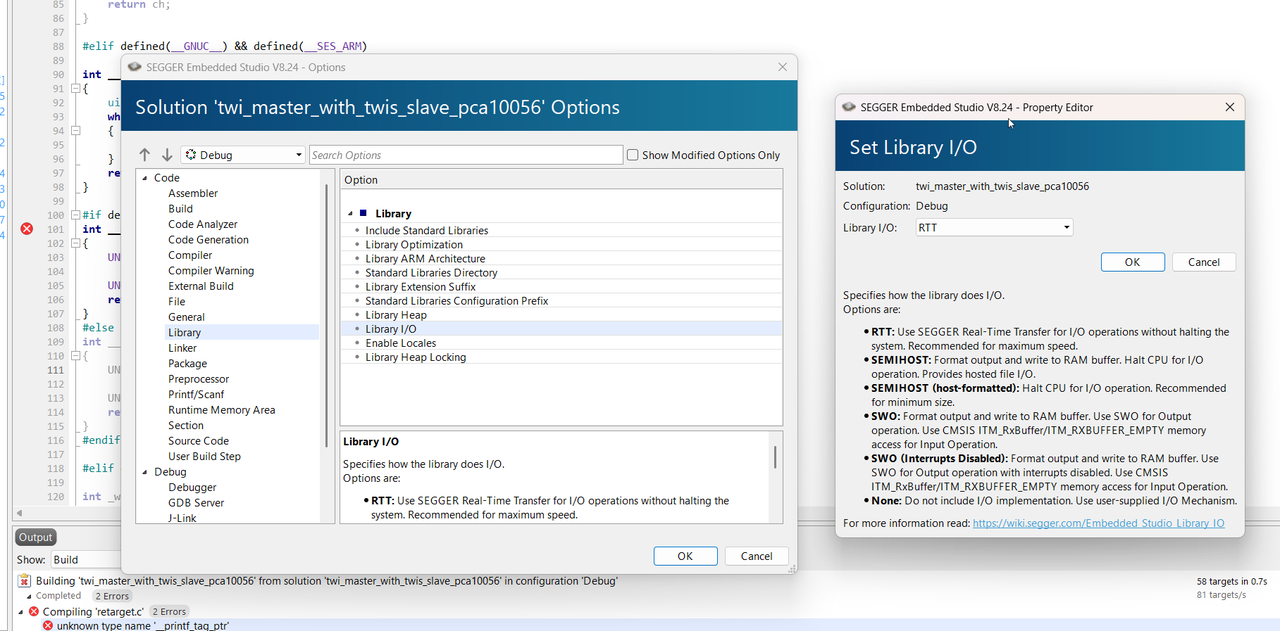1280x631 pixels.
Task: Collapse the Library option group
Action: pos(351,213)
